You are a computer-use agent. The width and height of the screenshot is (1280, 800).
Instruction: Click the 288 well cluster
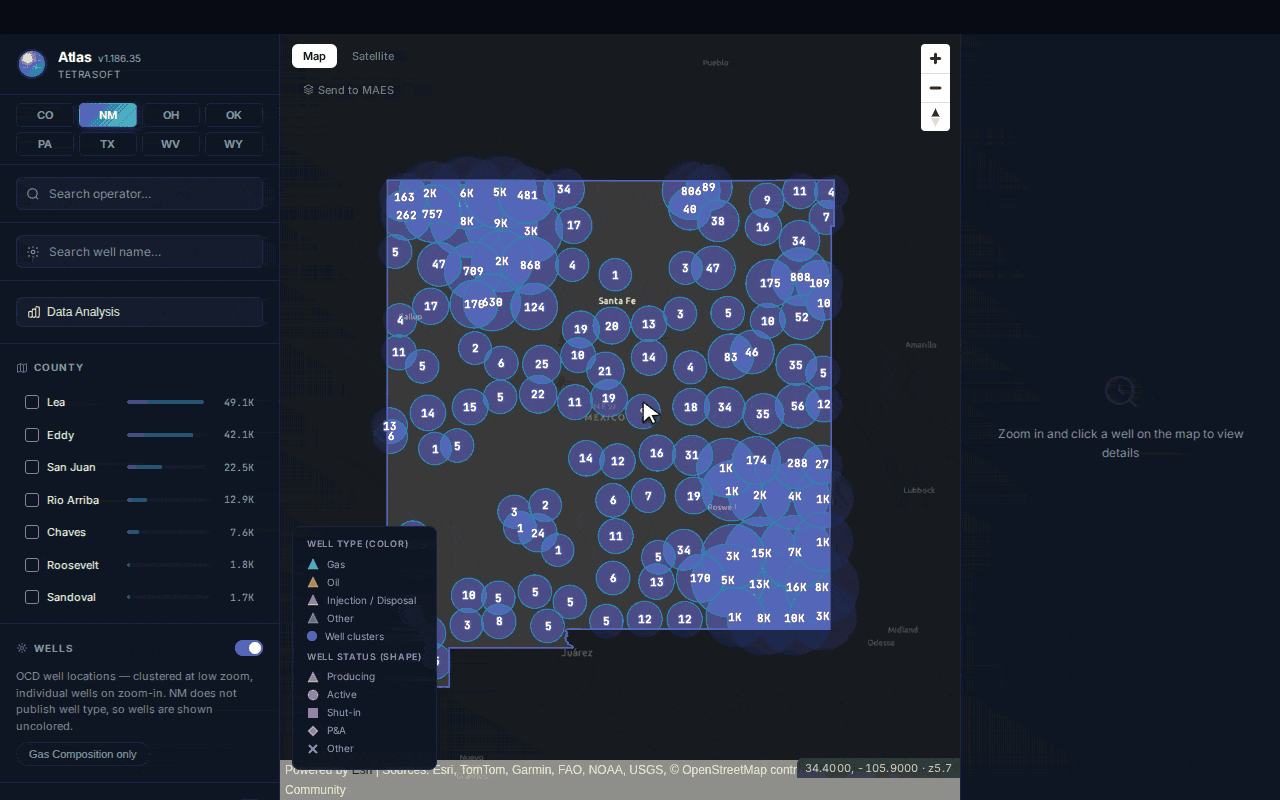797,463
